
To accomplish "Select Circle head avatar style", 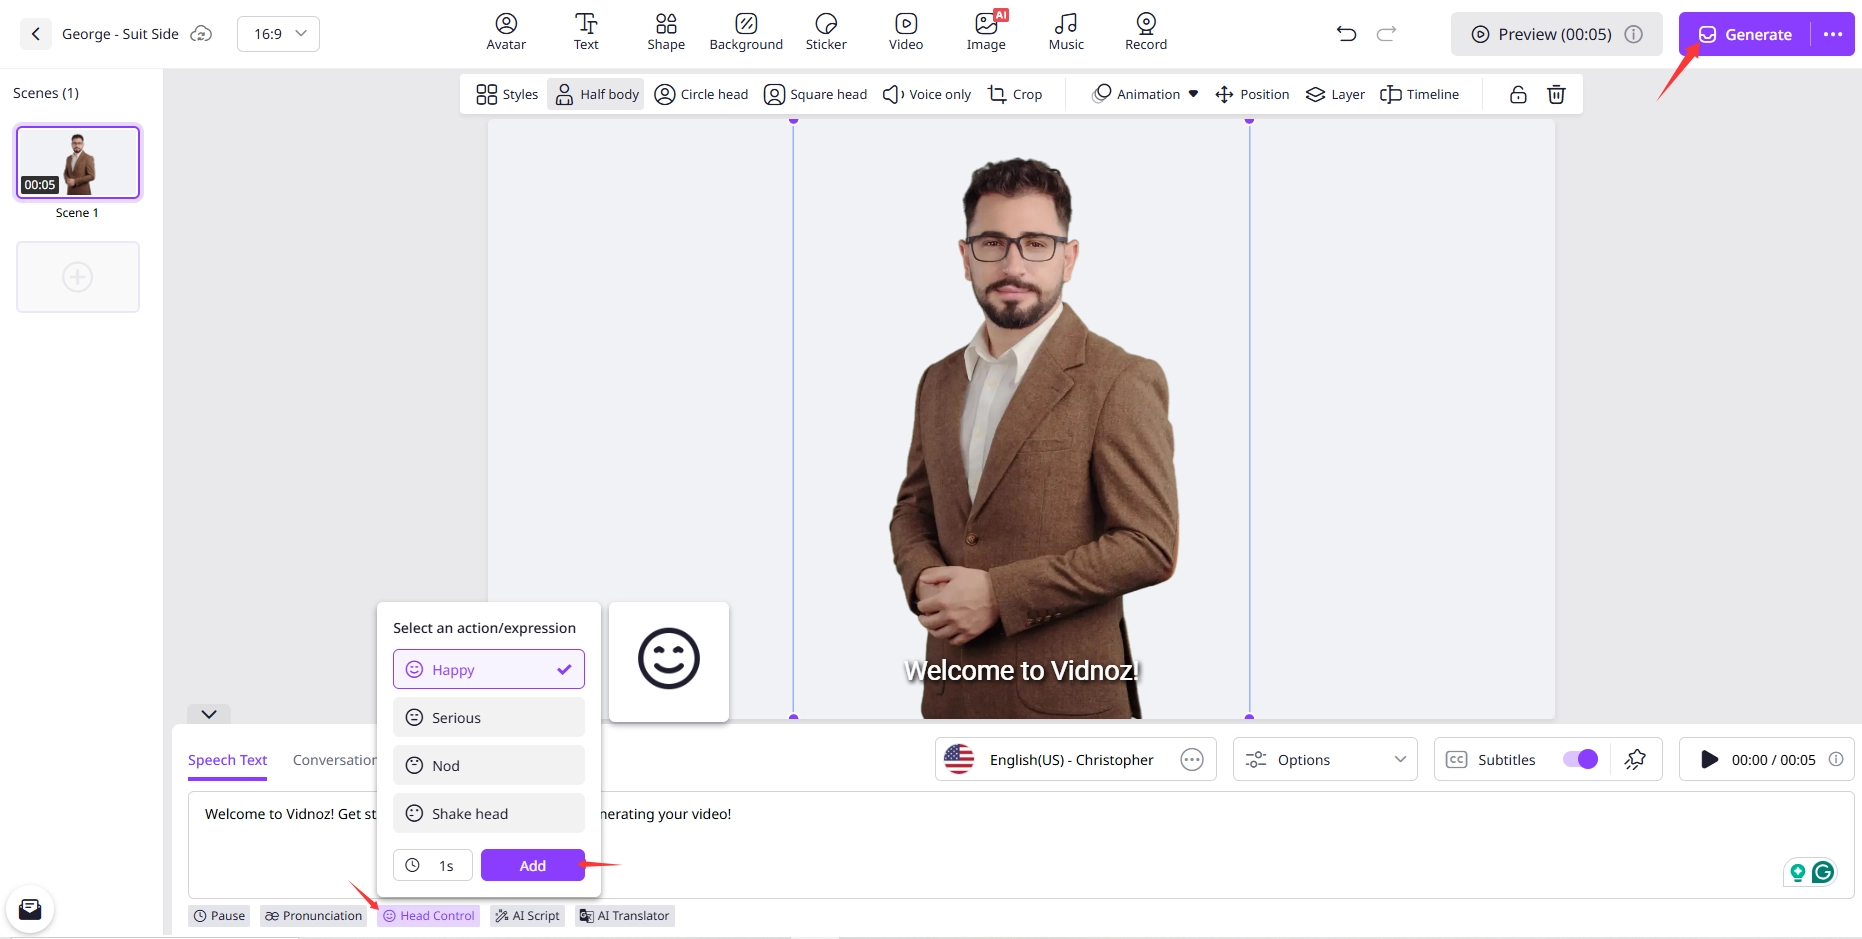I will [x=701, y=94].
